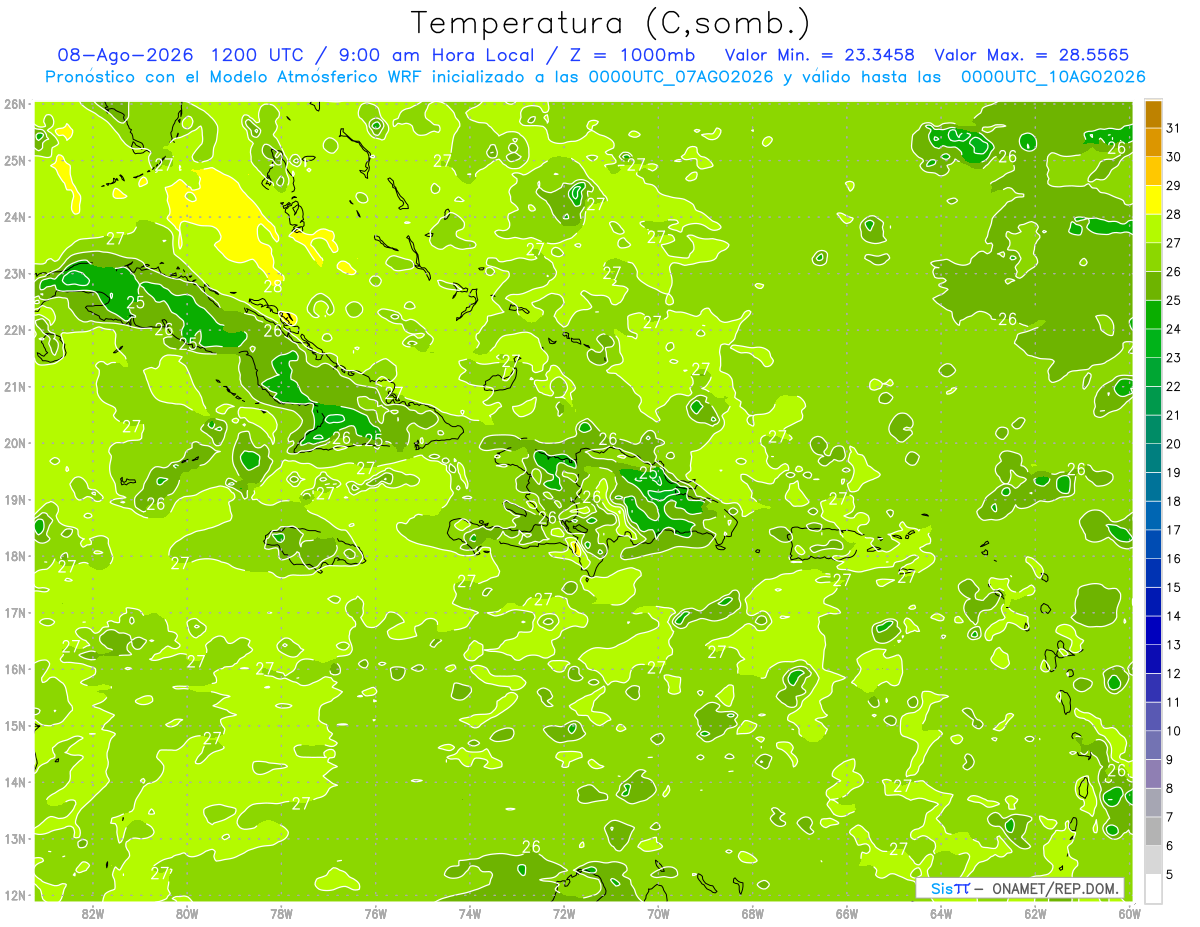Click the '80W' longitude axis label
1200x927 pixels.
click(x=186, y=913)
